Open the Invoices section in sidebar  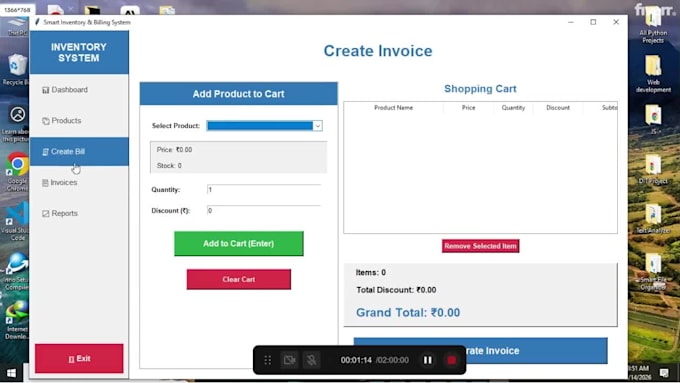pos(79,183)
